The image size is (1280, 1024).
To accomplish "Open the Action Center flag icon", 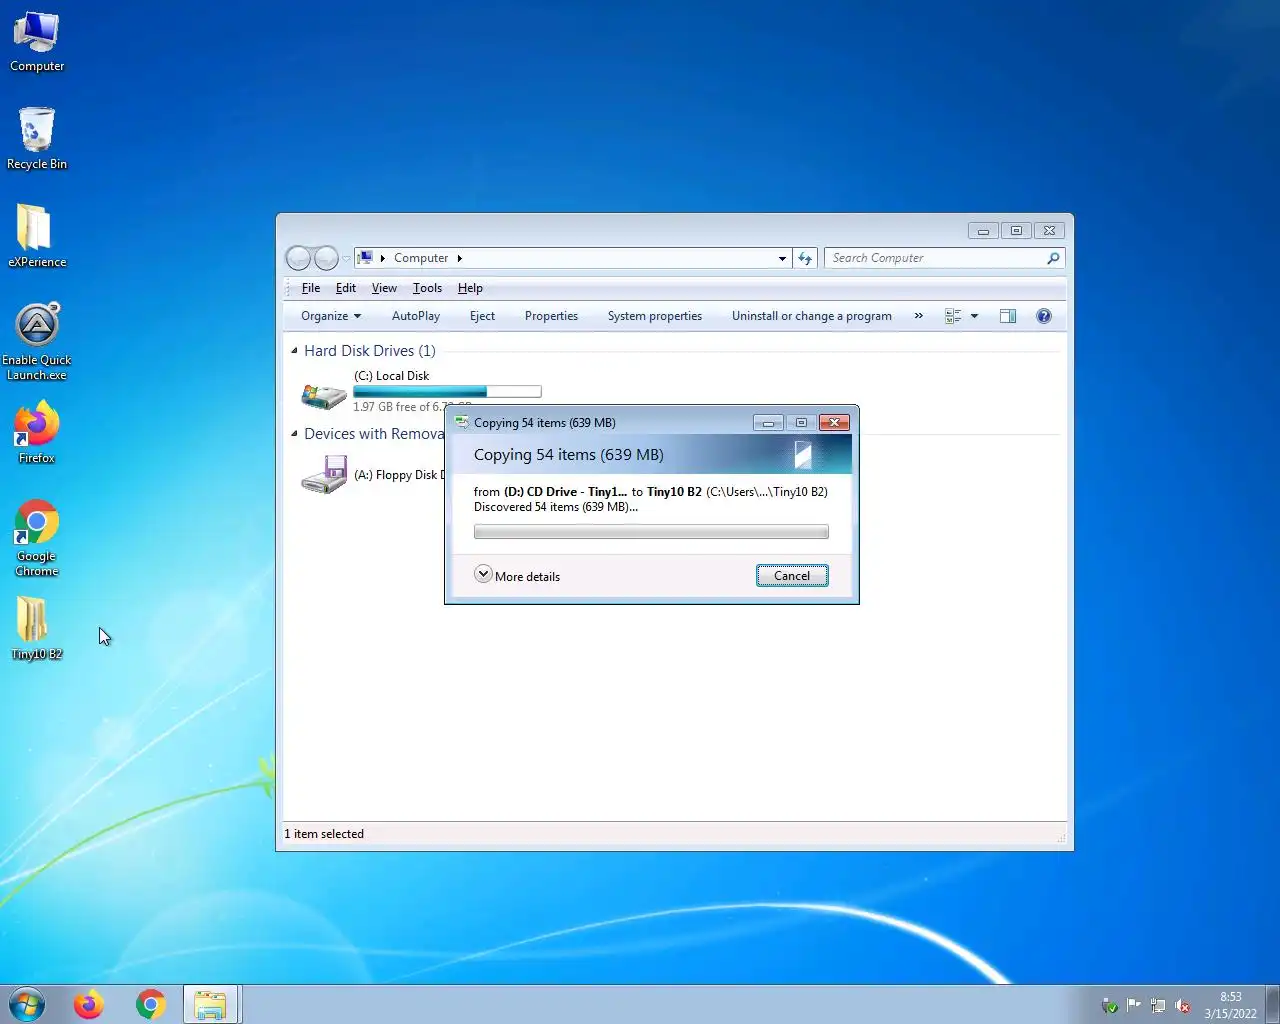I will 1133,1005.
